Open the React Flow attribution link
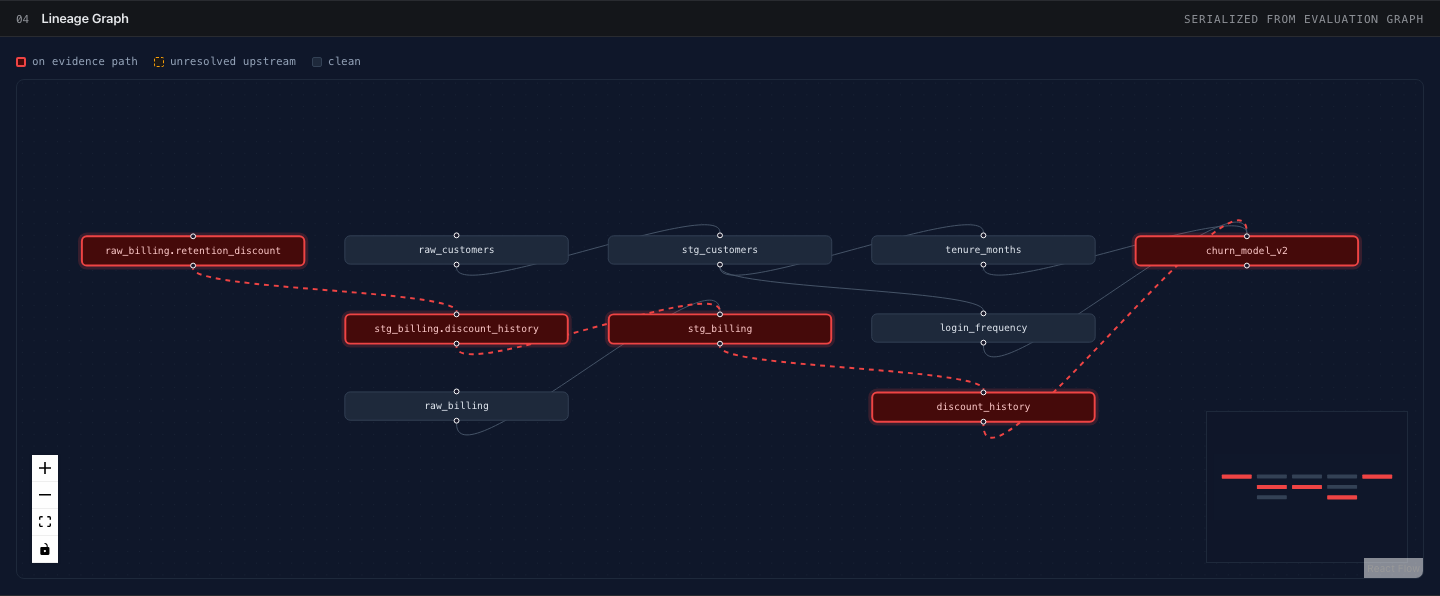The height and width of the screenshot is (596, 1440). coord(1393,568)
